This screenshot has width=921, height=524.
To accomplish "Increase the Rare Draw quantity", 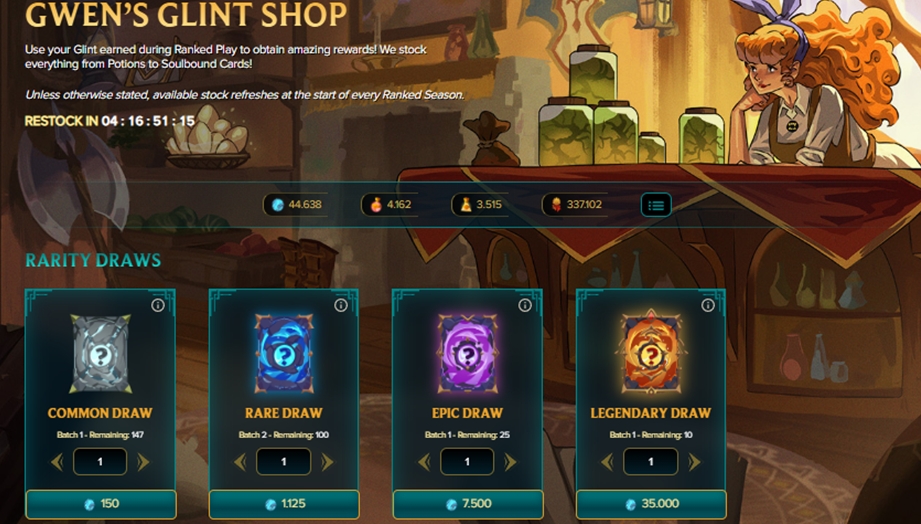I will 327,462.
